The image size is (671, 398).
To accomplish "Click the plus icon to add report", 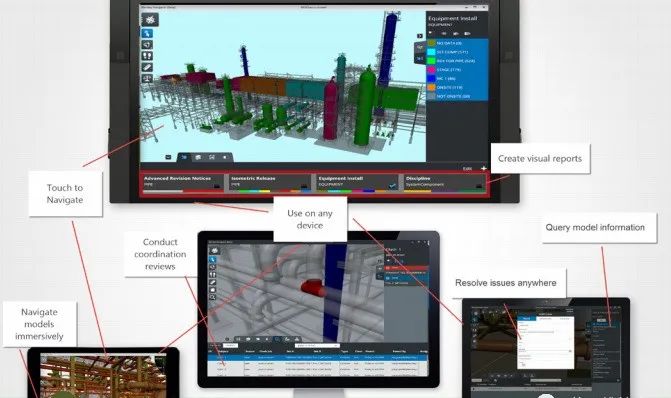I will [x=484, y=169].
